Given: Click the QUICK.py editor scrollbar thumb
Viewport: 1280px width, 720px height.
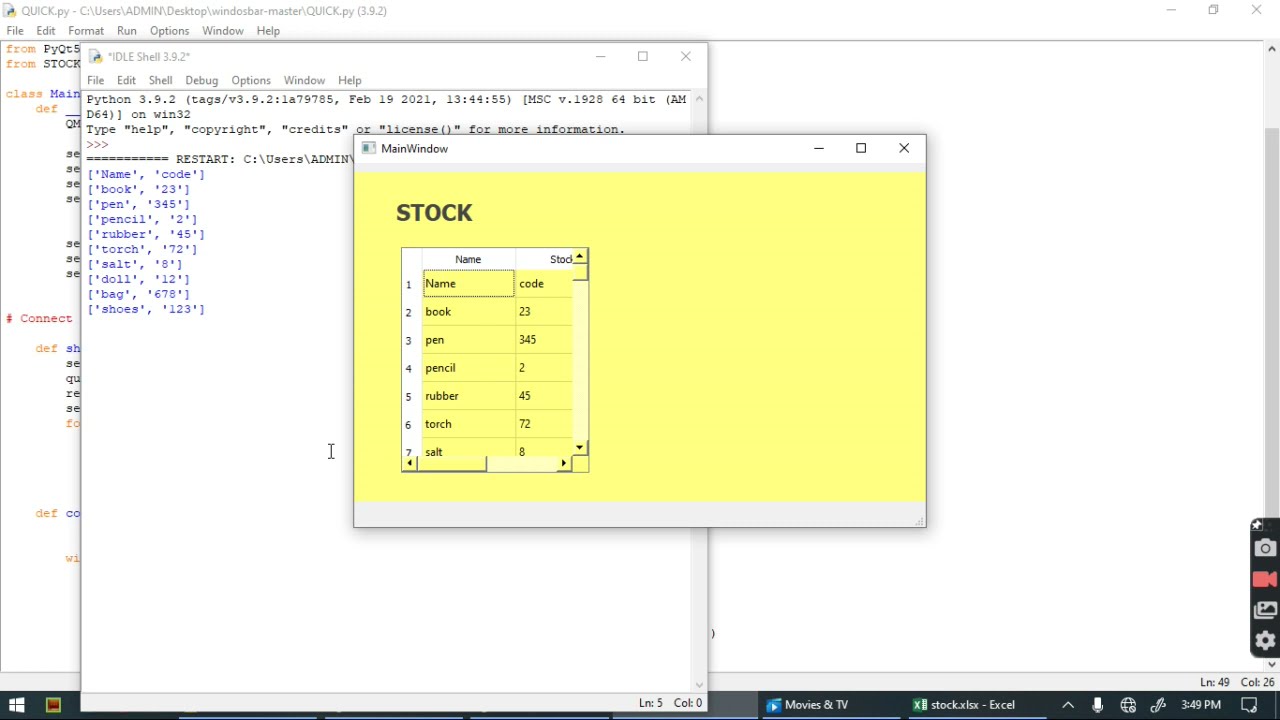Looking at the screenshot, I should 1272,390.
